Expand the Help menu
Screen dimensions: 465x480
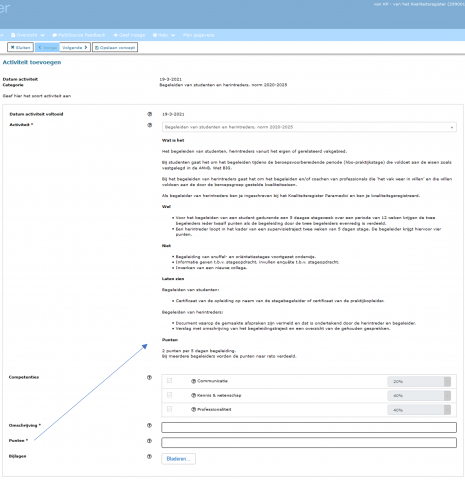[164, 35]
